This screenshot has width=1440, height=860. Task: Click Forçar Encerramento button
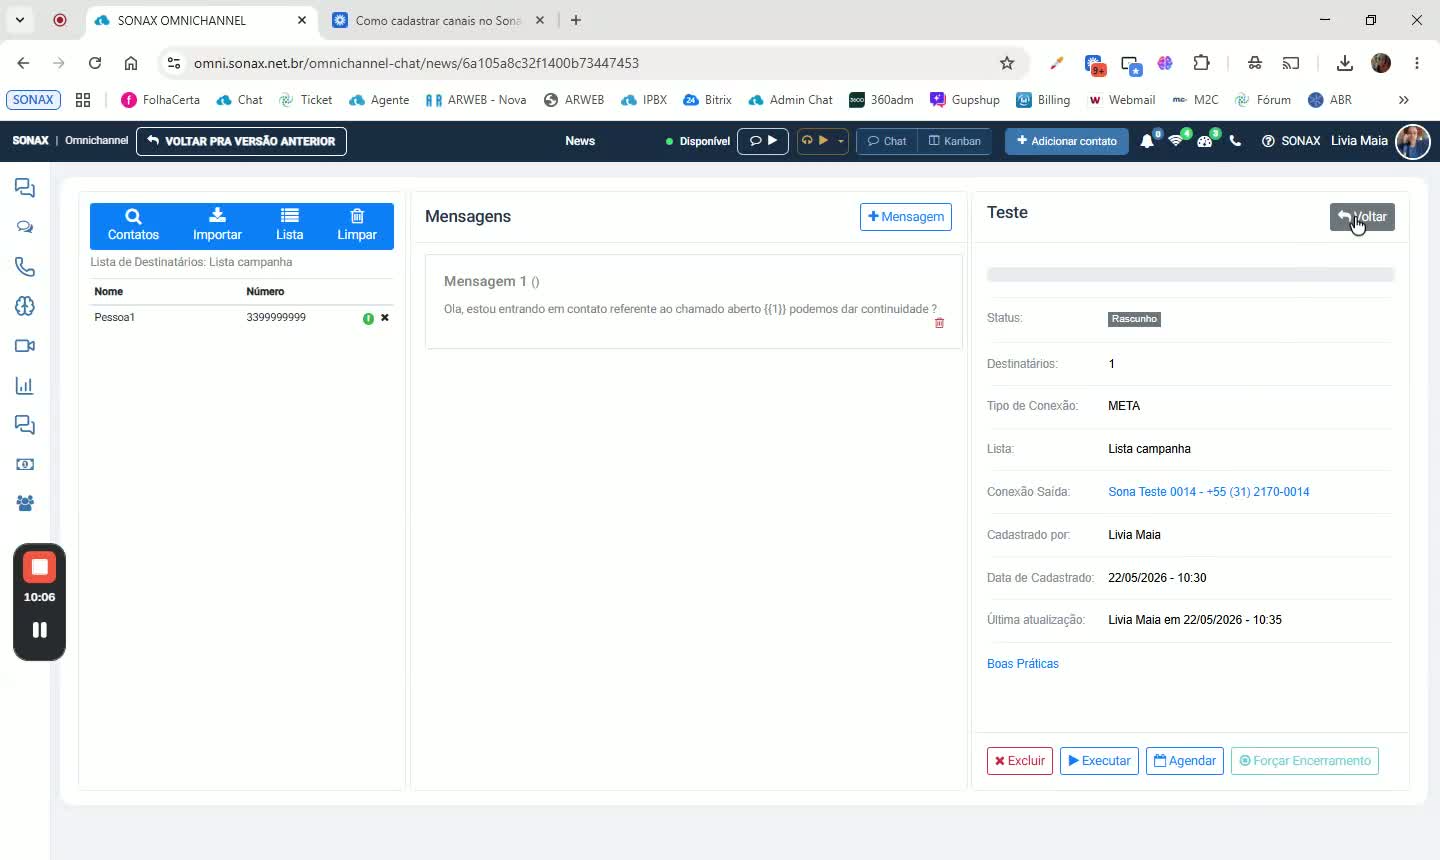(1305, 761)
